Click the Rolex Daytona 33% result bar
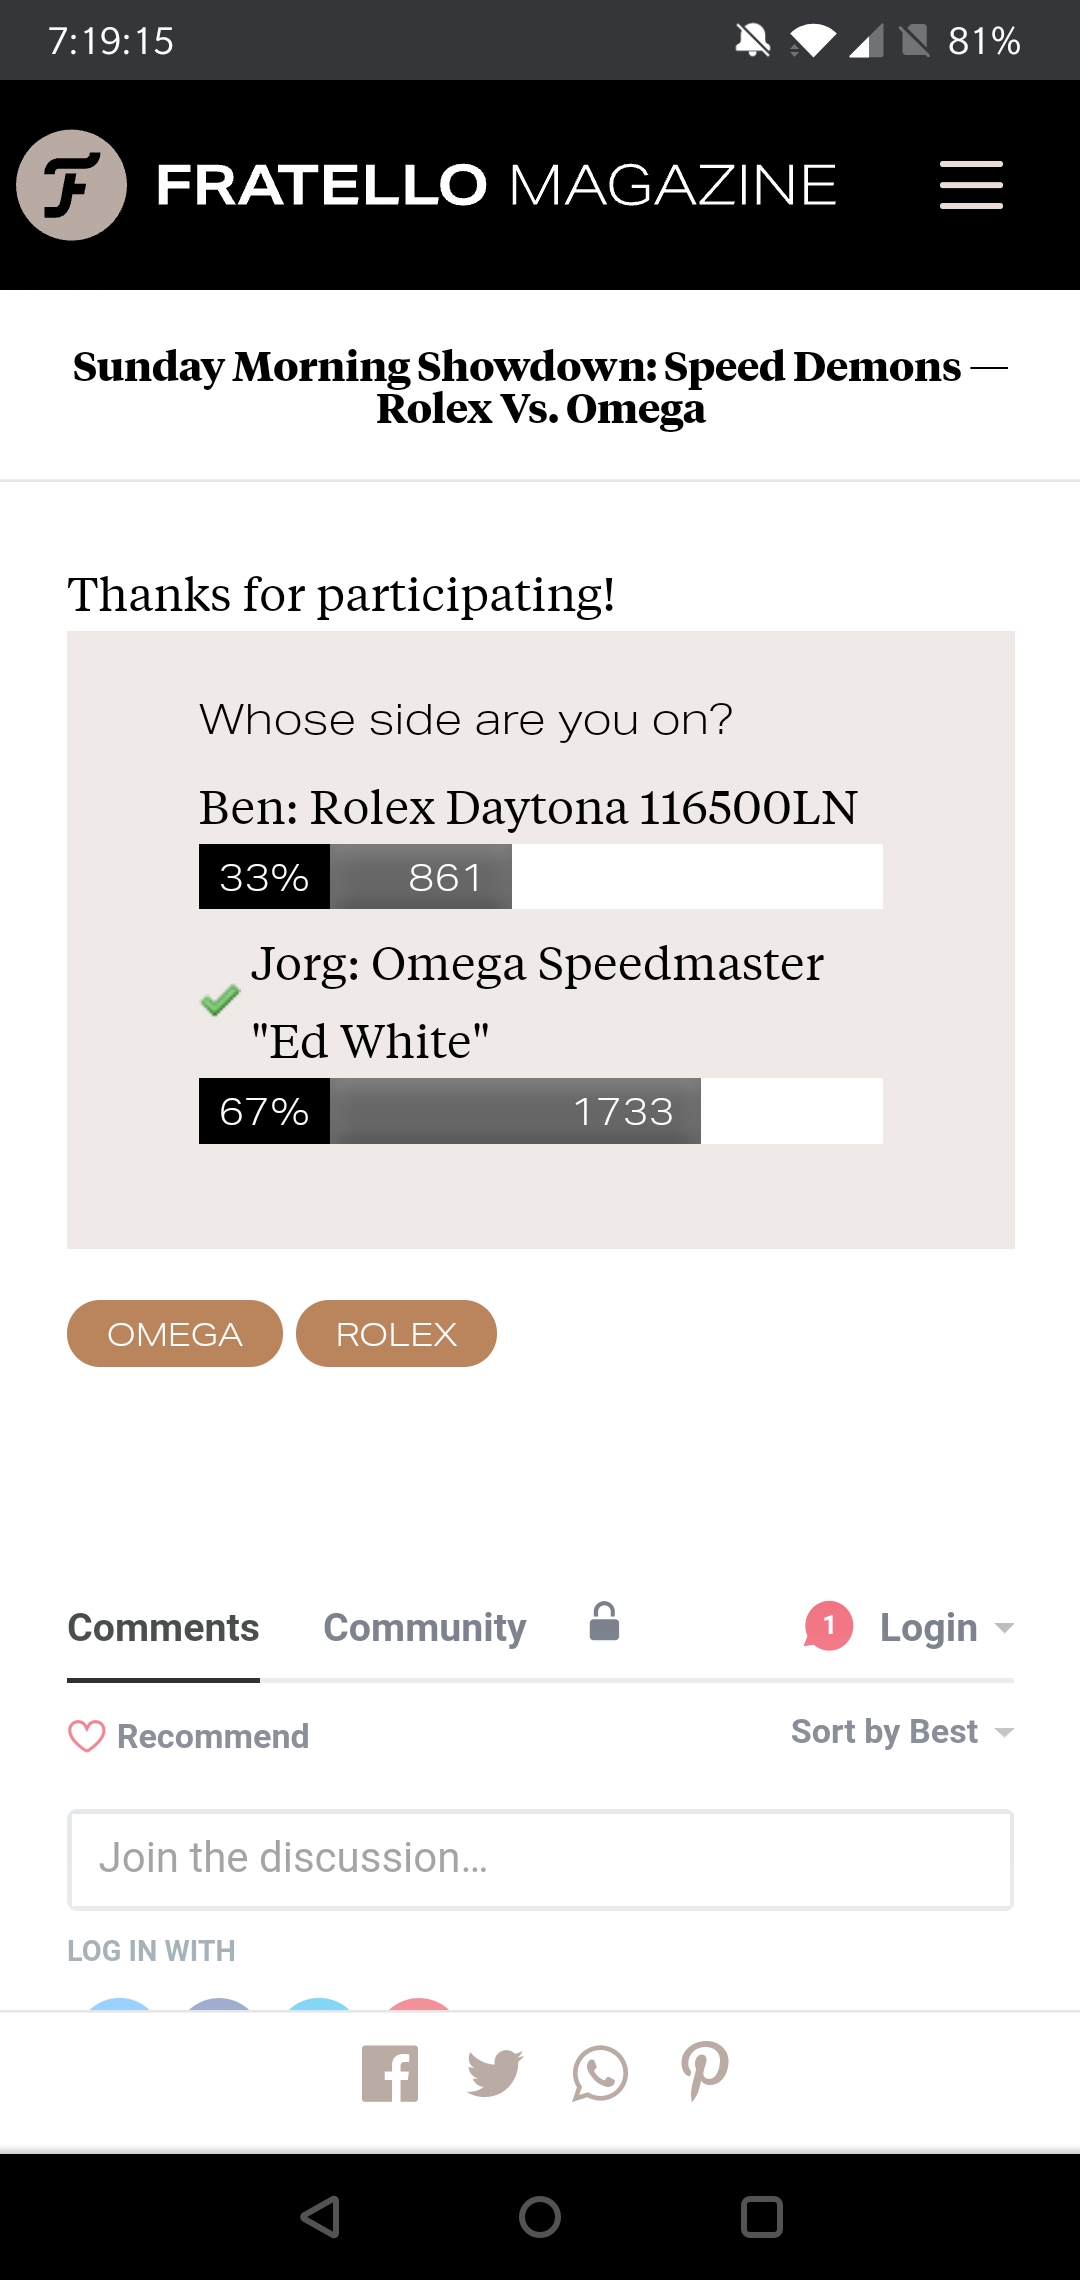Viewport: 1080px width, 2280px height. coord(540,877)
